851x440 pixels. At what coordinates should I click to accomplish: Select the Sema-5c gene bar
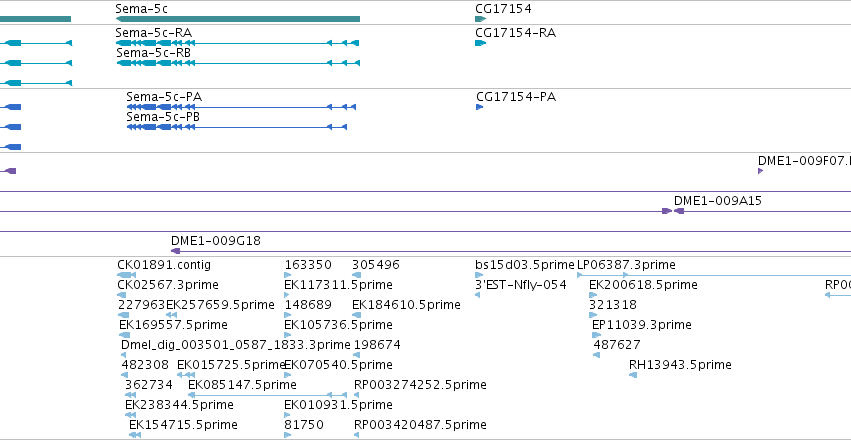pos(238,19)
